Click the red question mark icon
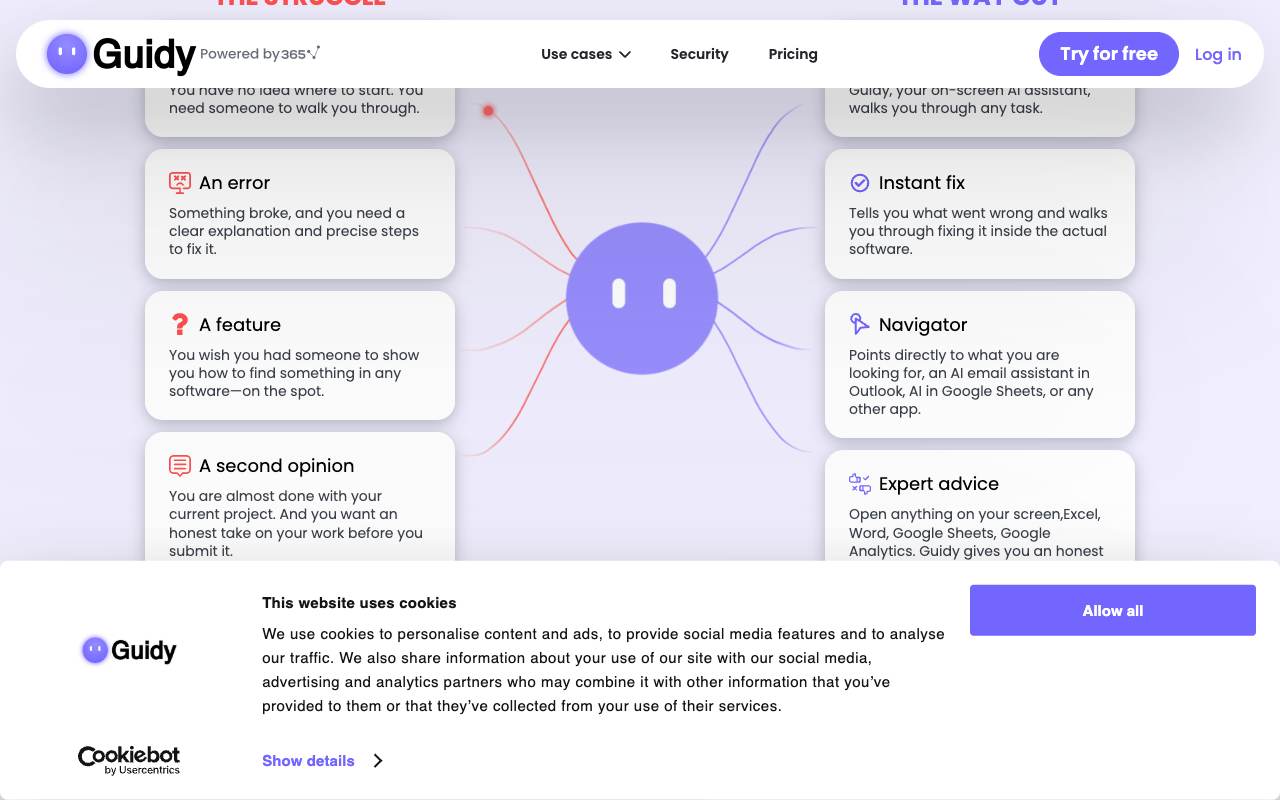The height and width of the screenshot is (800, 1280). (180, 324)
